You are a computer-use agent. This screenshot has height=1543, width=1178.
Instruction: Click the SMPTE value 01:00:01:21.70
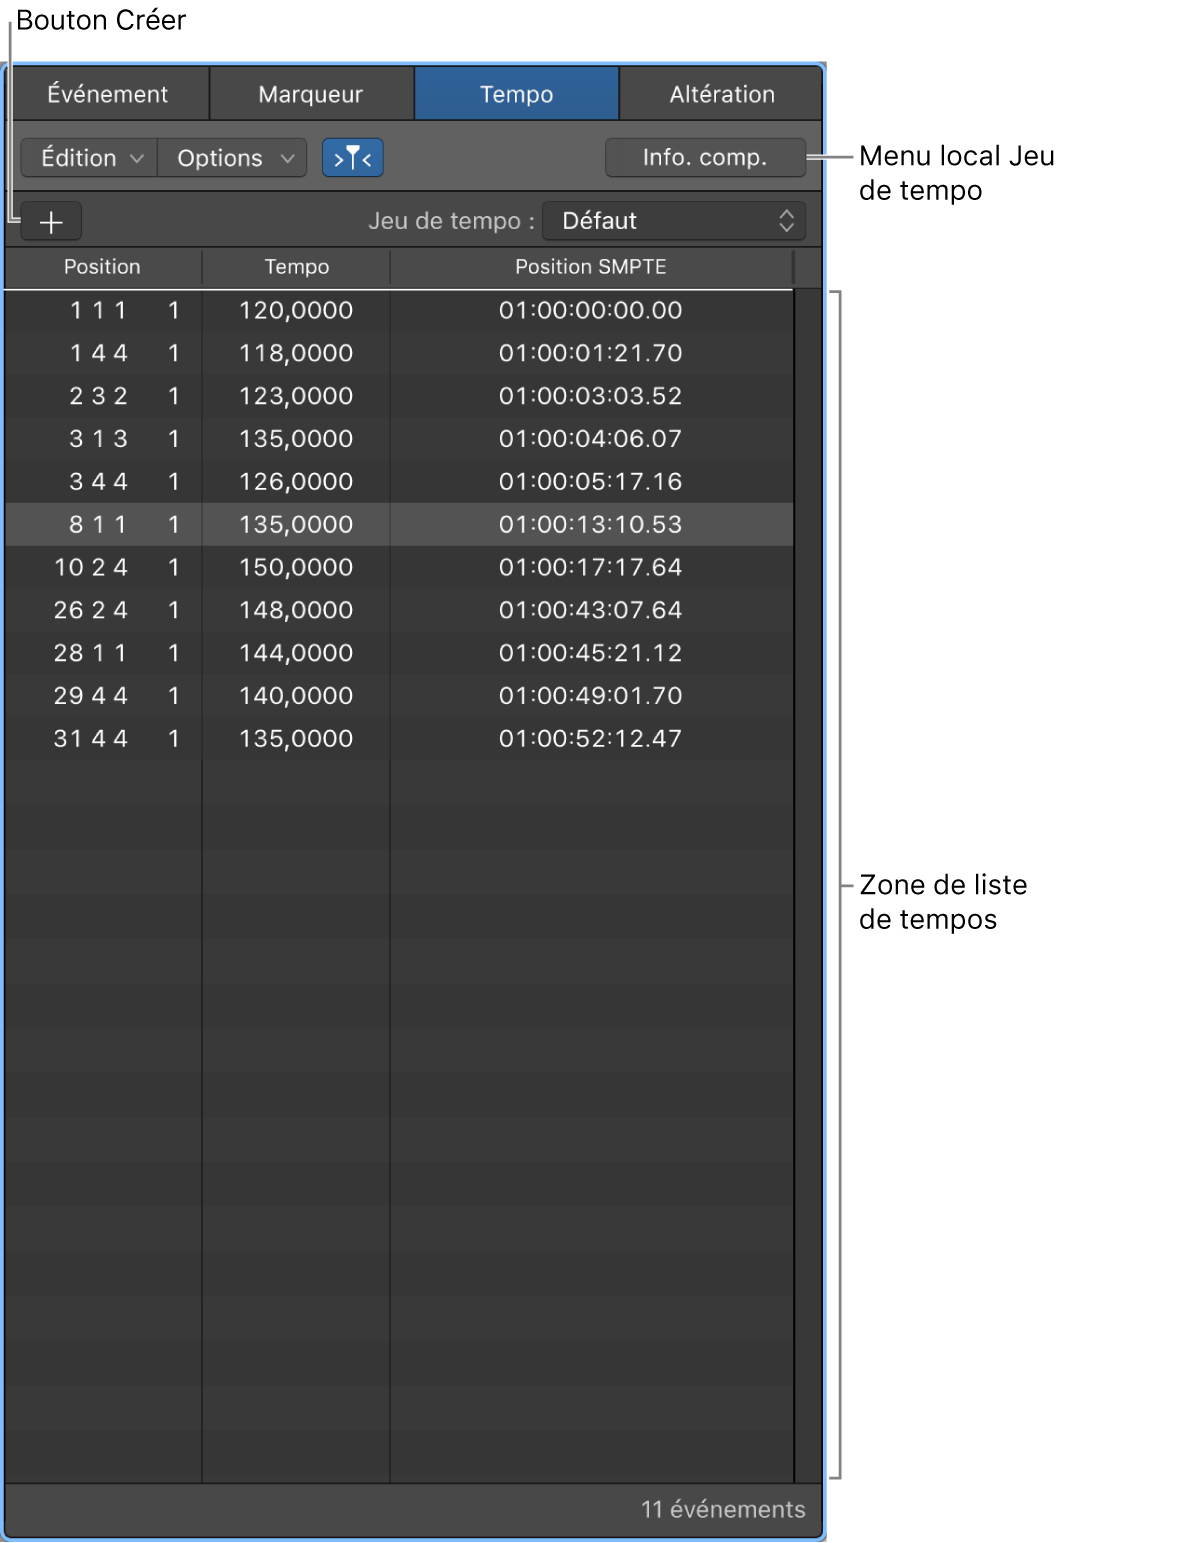[x=589, y=352]
